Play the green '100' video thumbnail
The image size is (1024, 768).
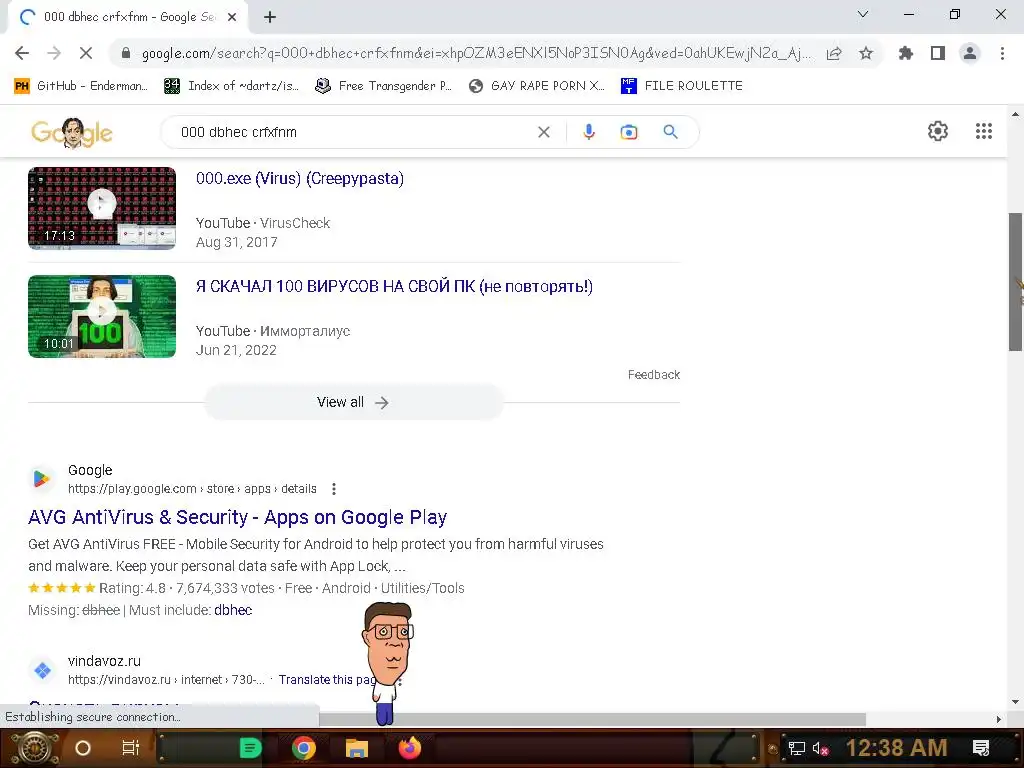tap(102, 316)
